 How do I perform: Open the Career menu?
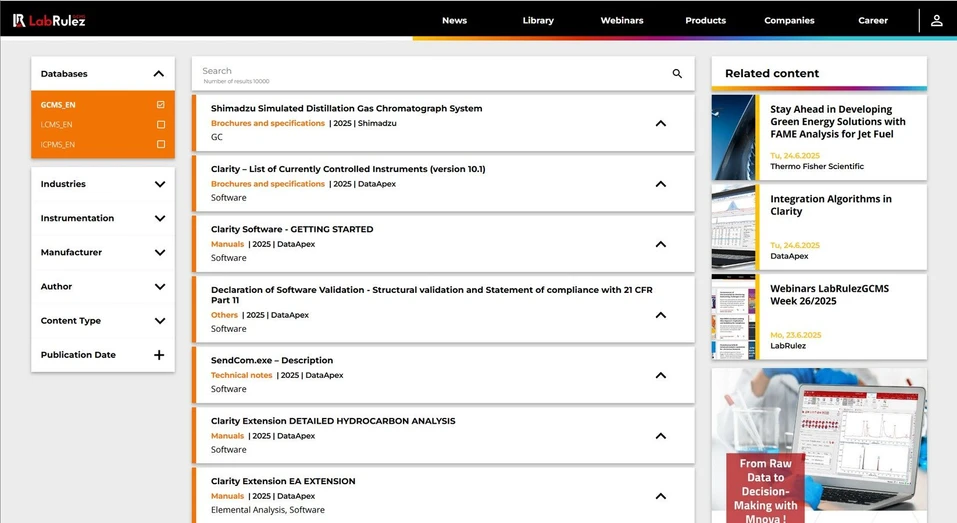click(x=873, y=20)
